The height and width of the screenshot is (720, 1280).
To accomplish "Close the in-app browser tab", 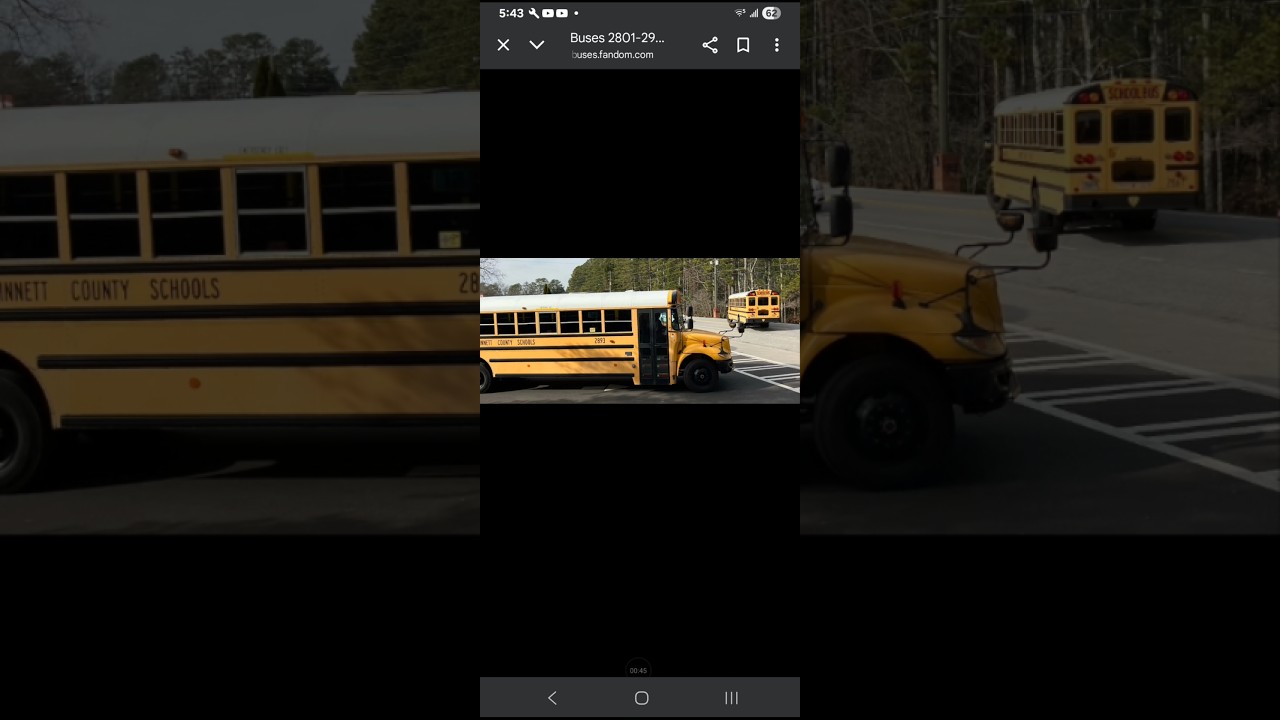I will click(504, 45).
